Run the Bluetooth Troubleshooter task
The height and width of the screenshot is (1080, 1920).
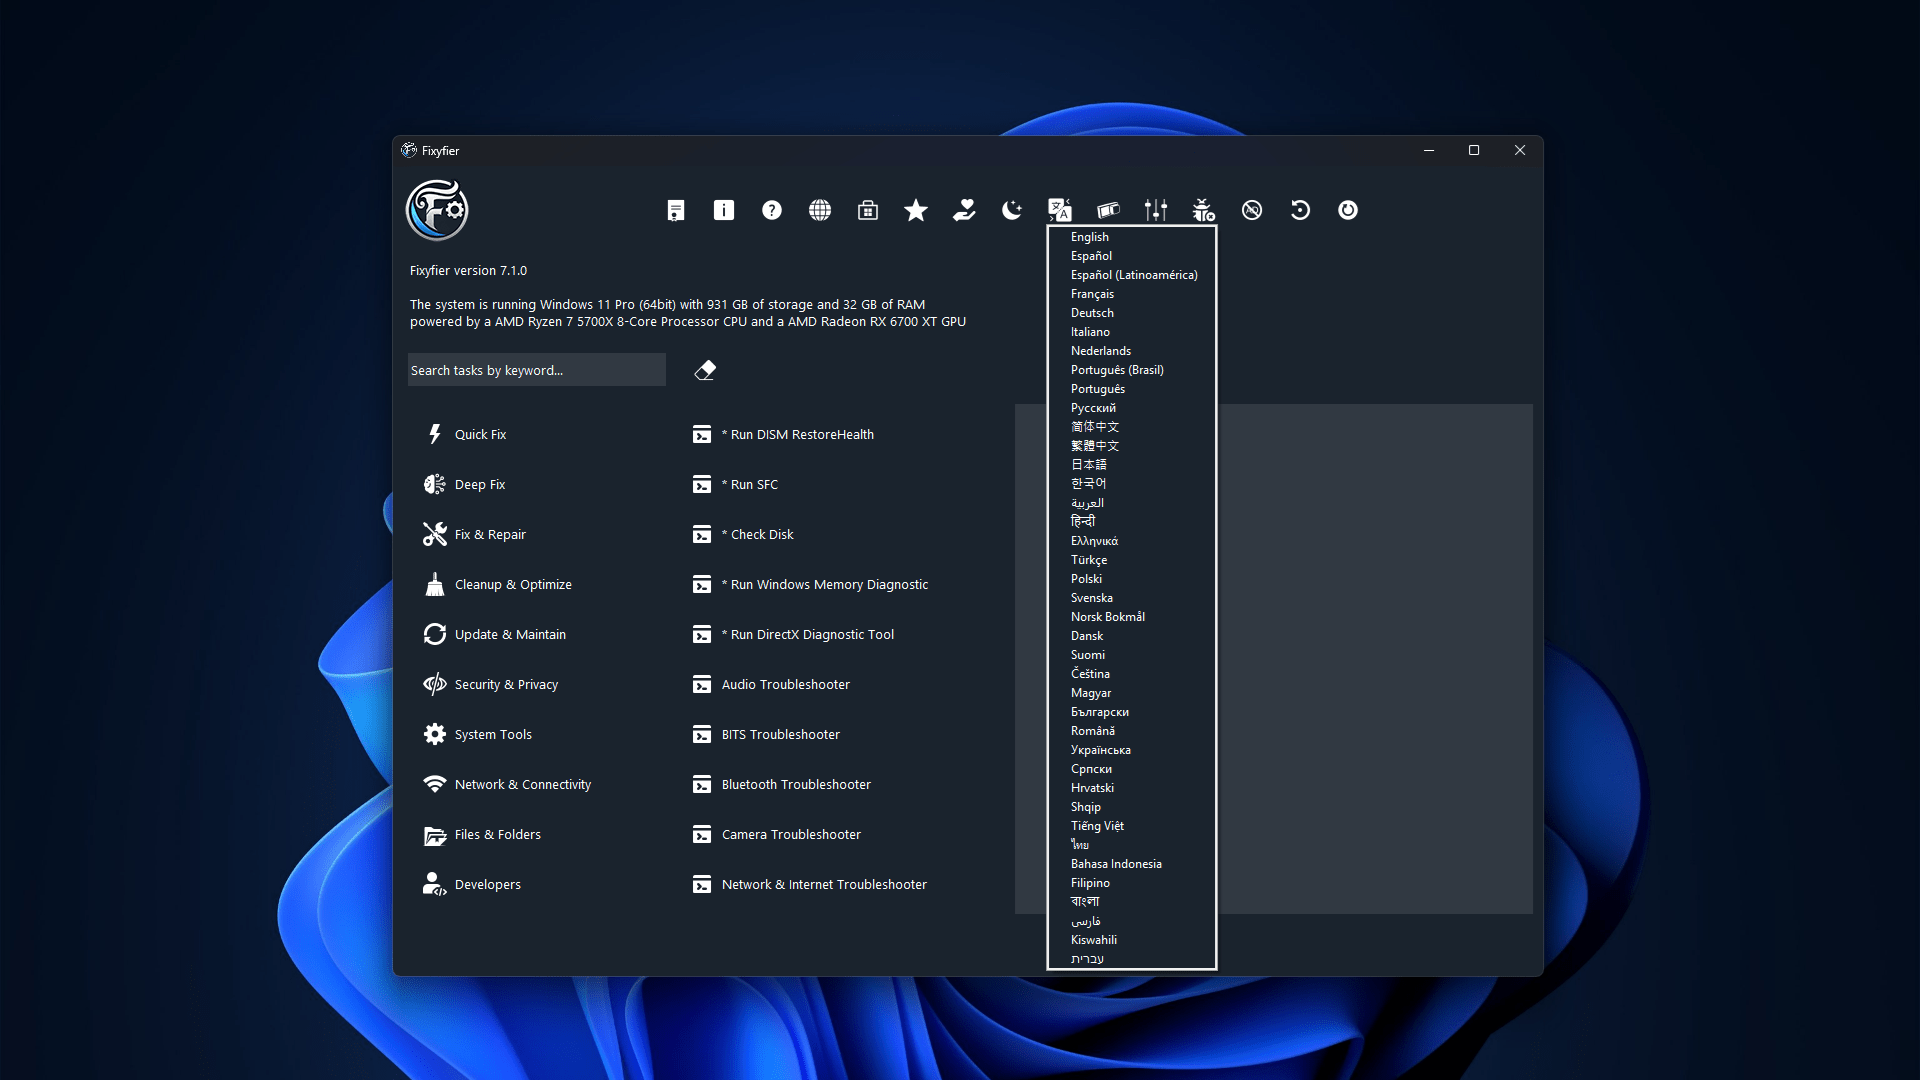click(795, 784)
